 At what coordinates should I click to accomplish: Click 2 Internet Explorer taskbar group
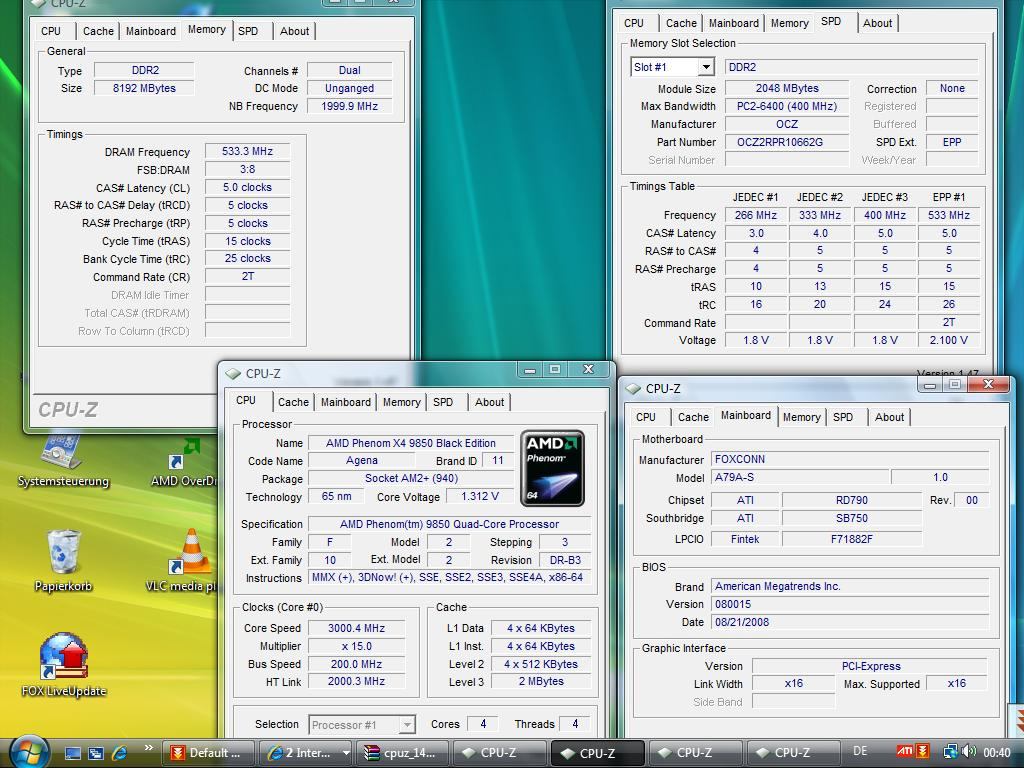(x=299, y=753)
